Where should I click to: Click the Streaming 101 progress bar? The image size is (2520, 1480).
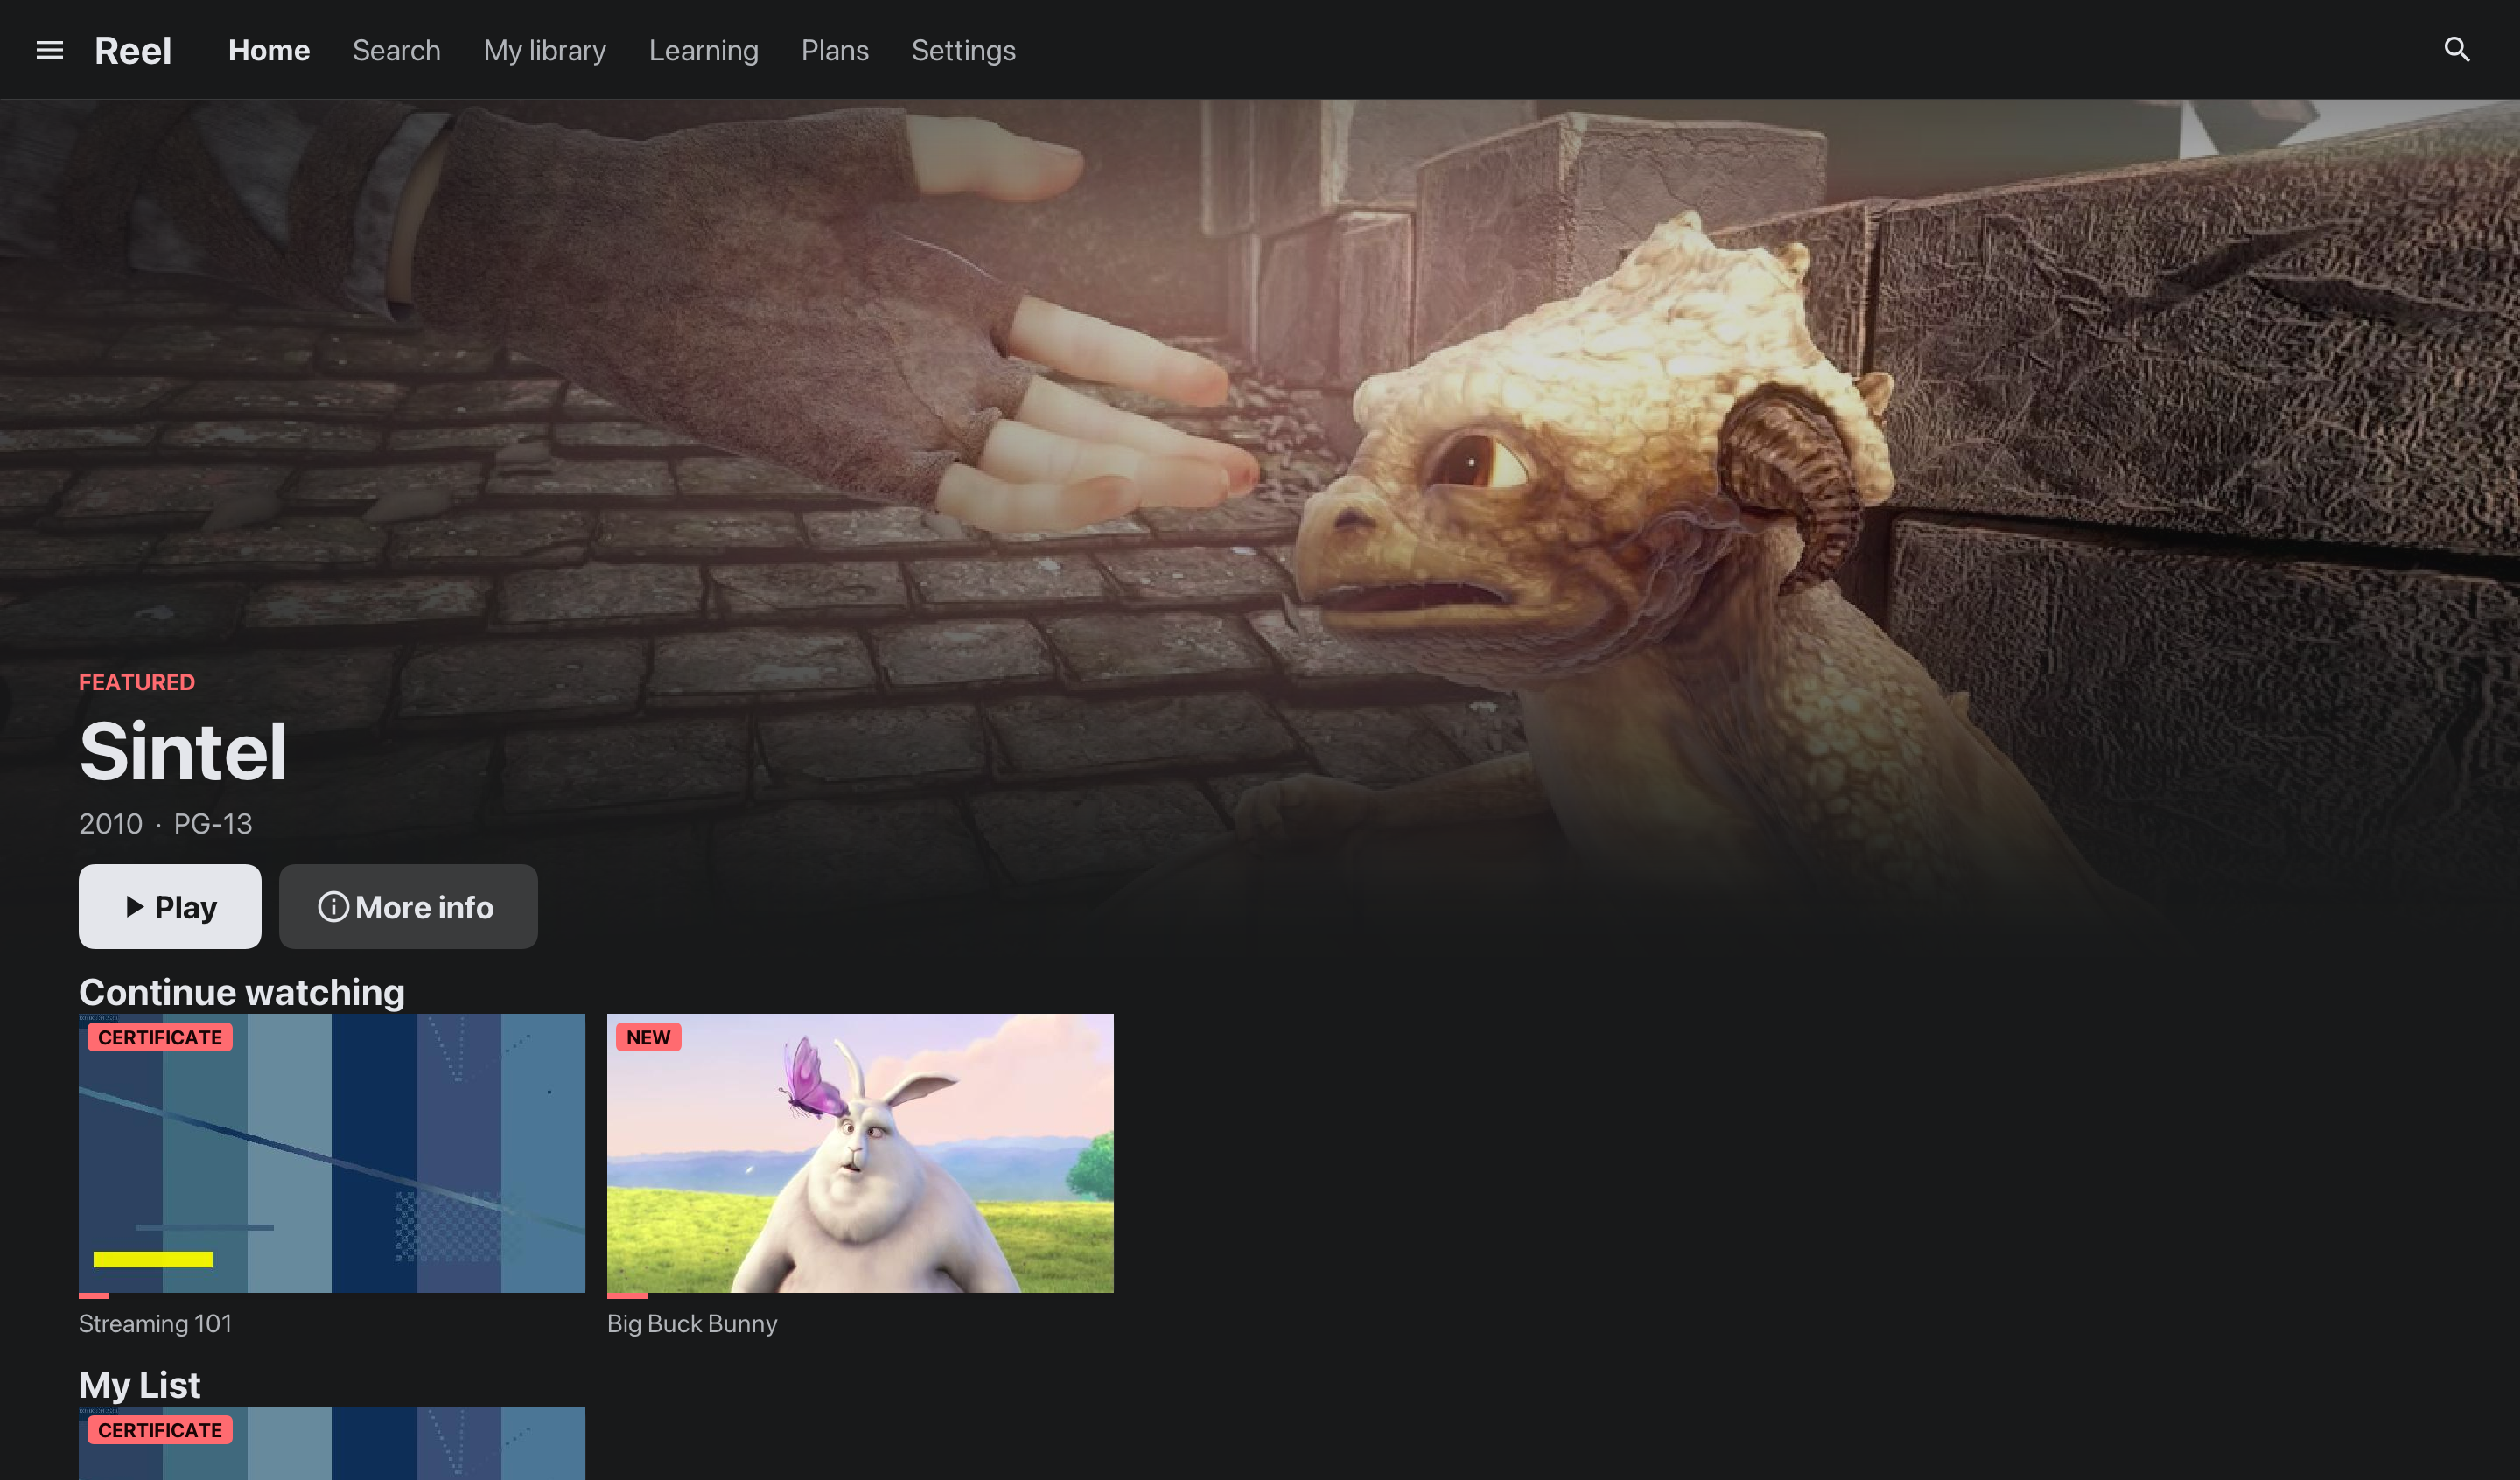(x=332, y=1296)
